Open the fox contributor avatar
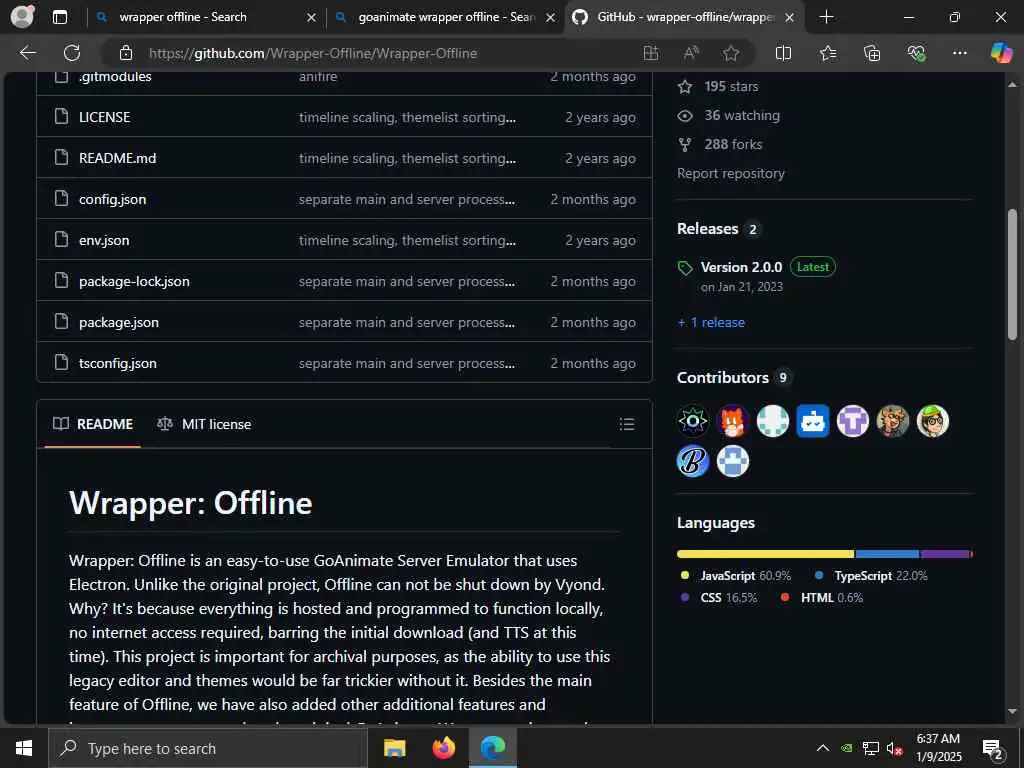 coord(733,421)
